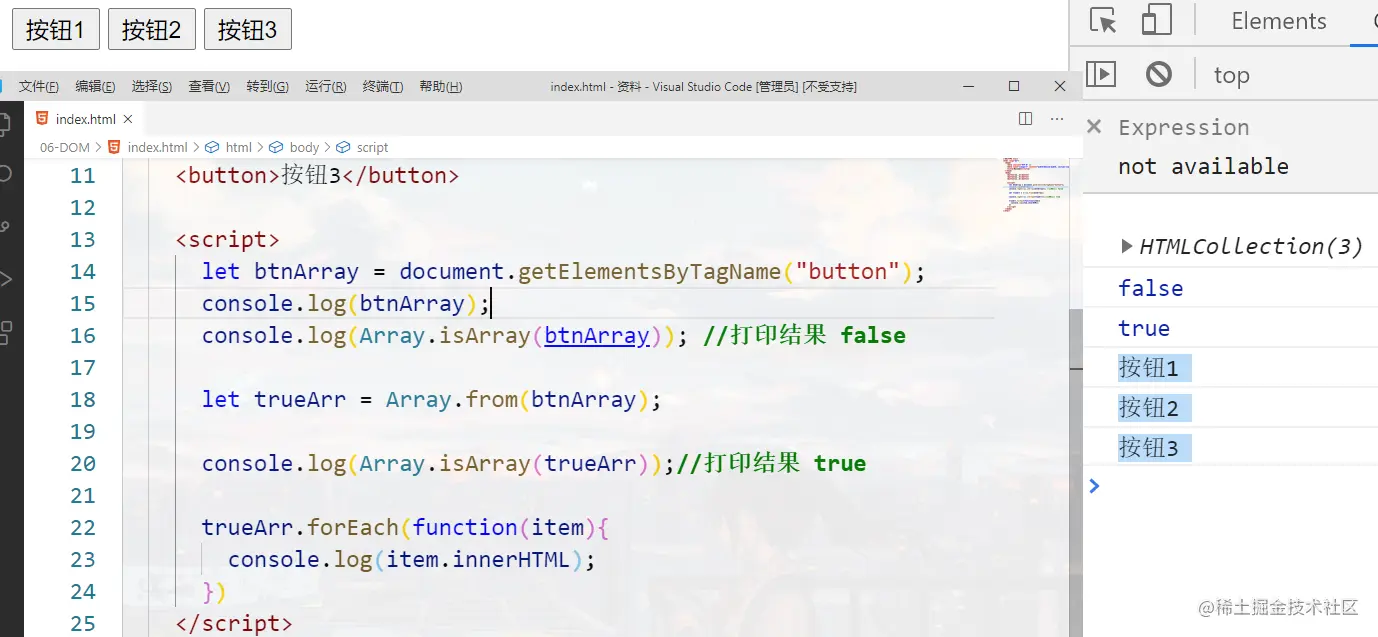Click getElementsByTagName in the code on line 14
Screen dimensions: 1378x637
650,271
